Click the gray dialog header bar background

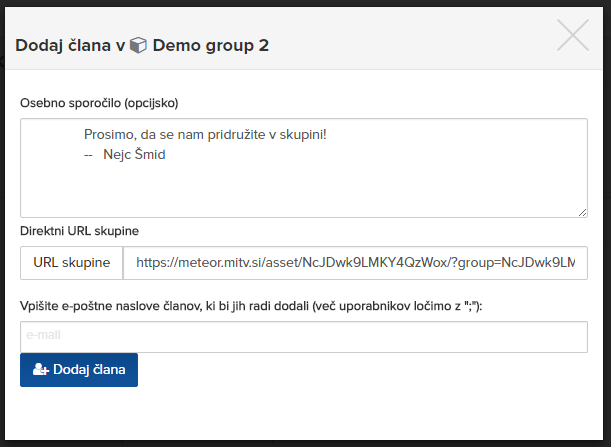point(409,39)
